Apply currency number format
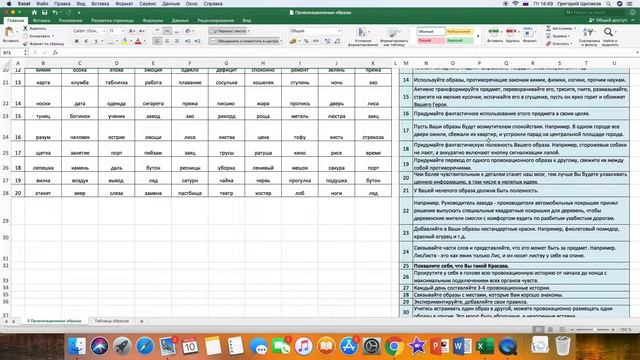 click(x=293, y=41)
